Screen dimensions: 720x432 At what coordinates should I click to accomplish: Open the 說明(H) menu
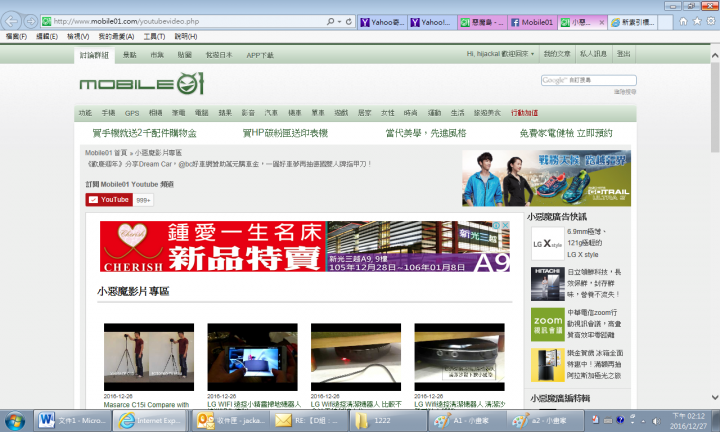[186, 36]
